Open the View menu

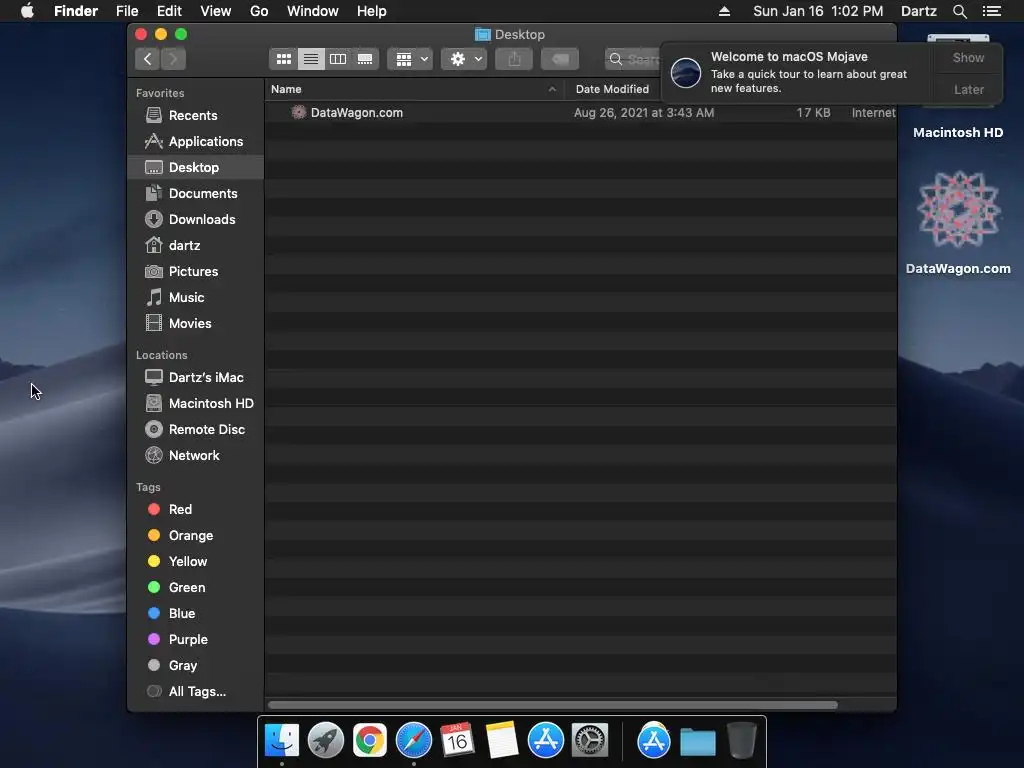pyautogui.click(x=216, y=11)
